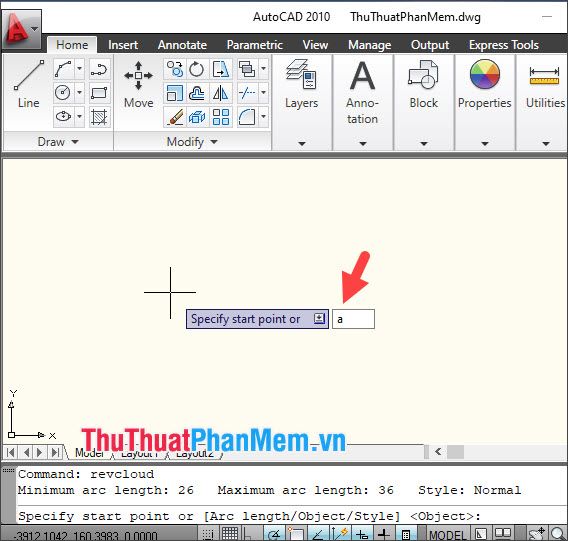
Task: Pick the Rectangle draw tool
Action: 99,93
